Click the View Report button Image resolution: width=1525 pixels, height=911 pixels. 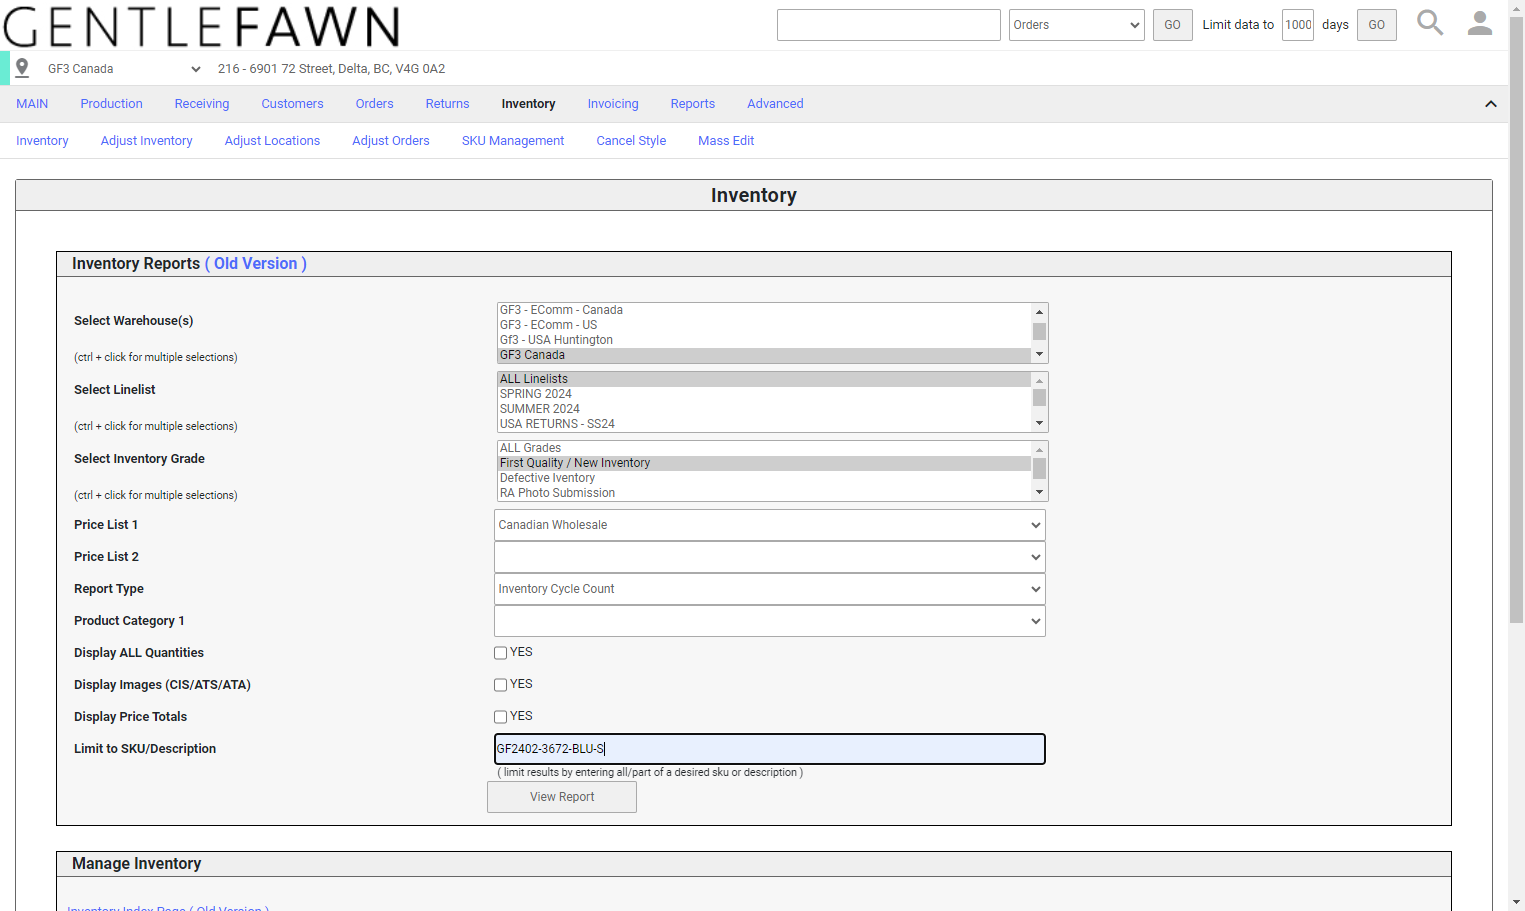click(562, 797)
